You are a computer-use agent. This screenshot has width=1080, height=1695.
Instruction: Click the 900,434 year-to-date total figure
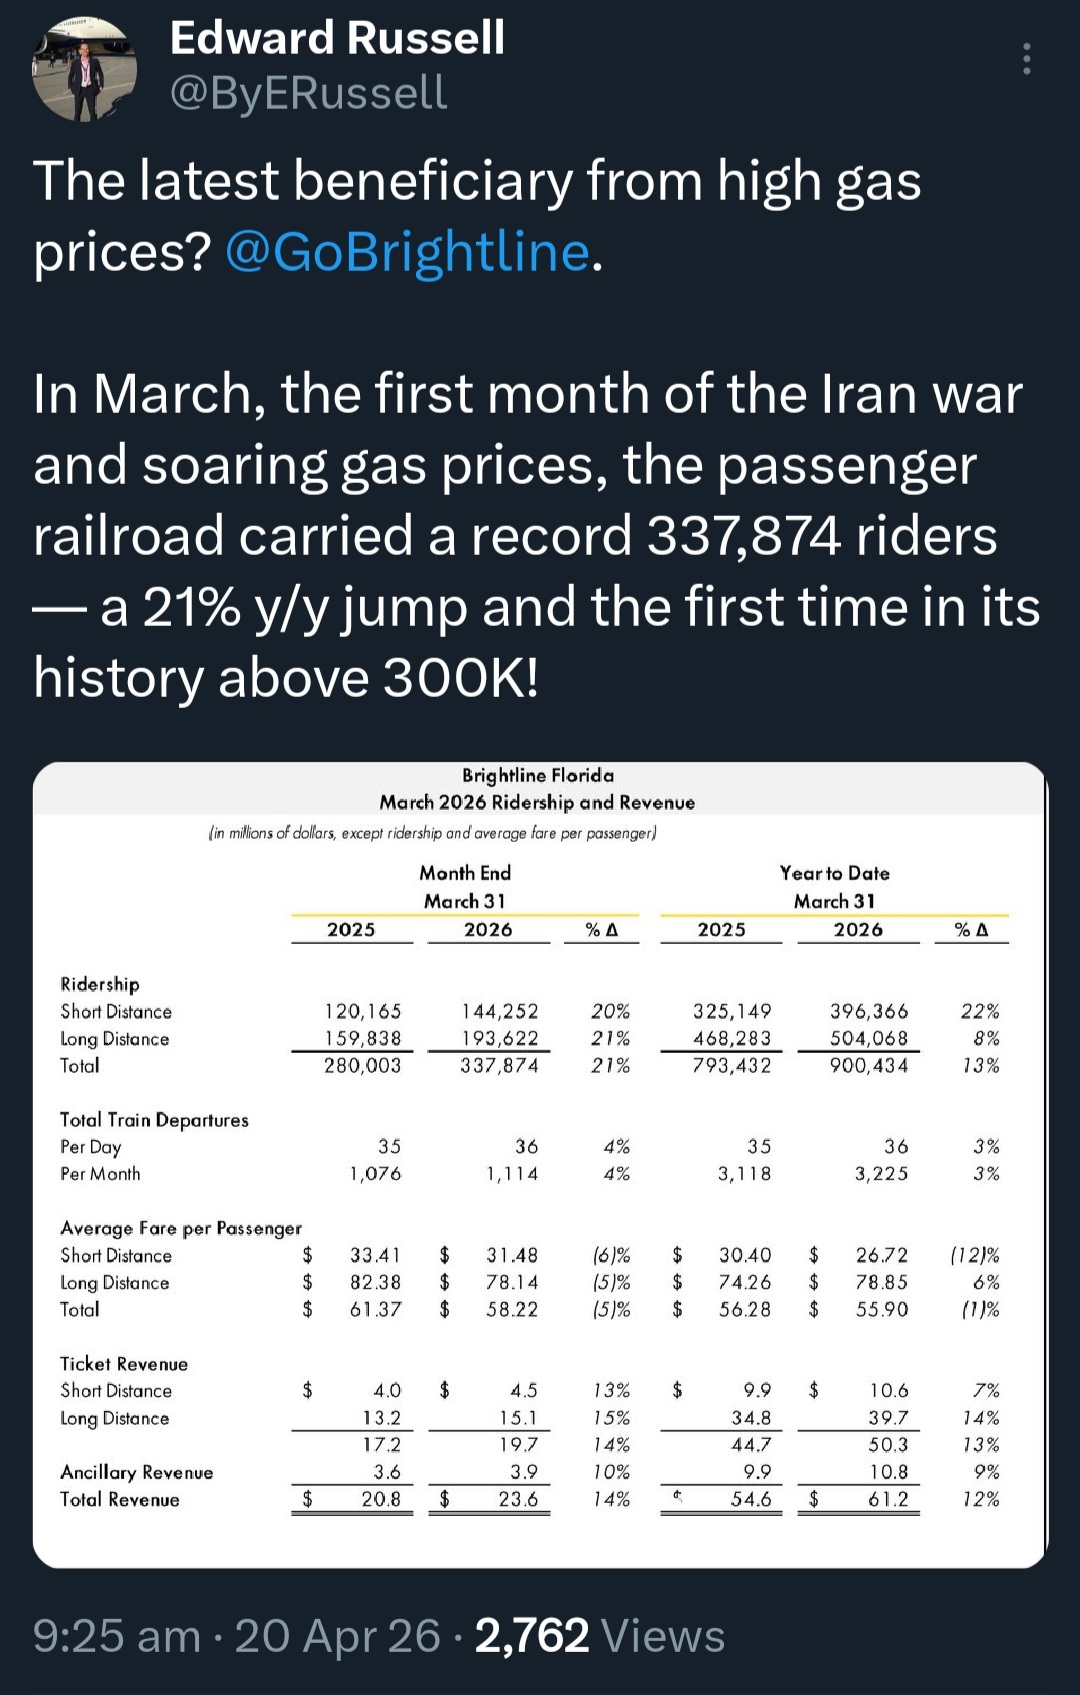(x=869, y=1066)
